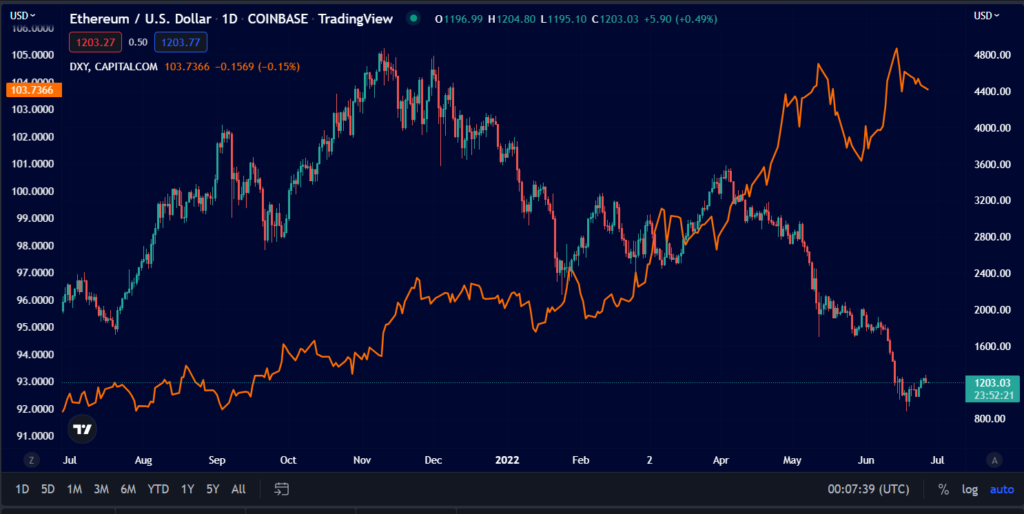
Task: Select the YTD time range
Action: [158, 489]
